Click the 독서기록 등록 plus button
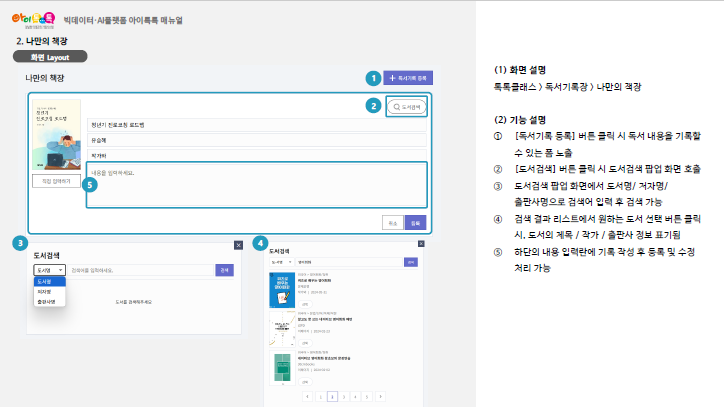 (x=409, y=77)
